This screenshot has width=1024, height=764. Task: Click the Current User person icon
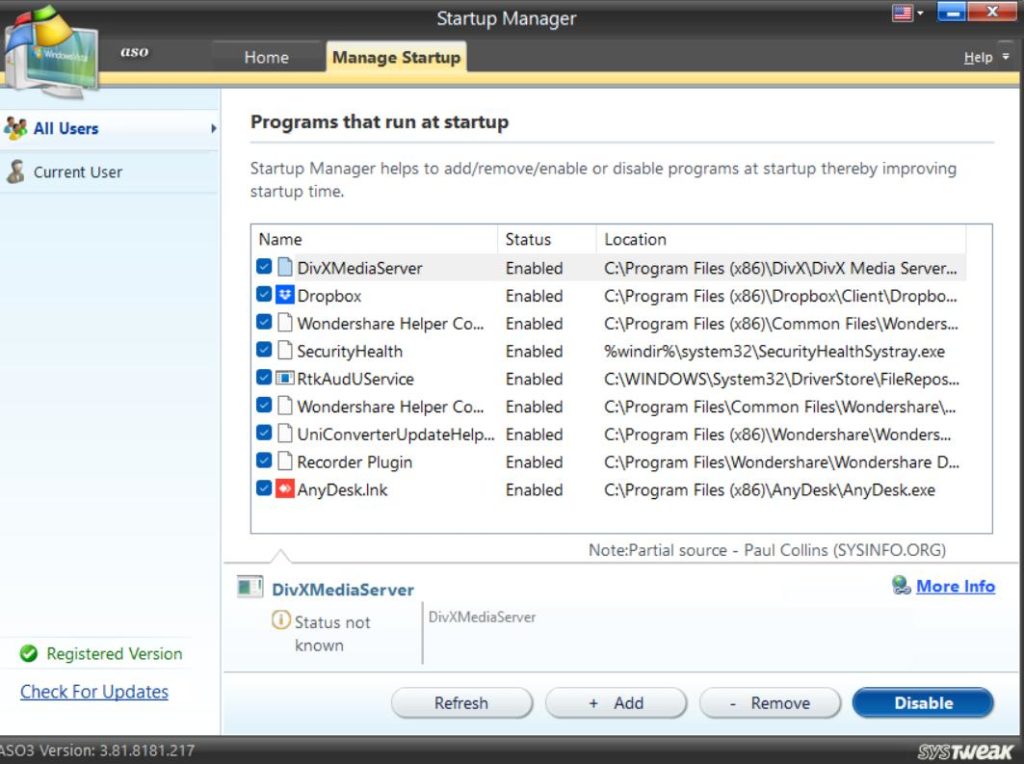click(x=16, y=172)
